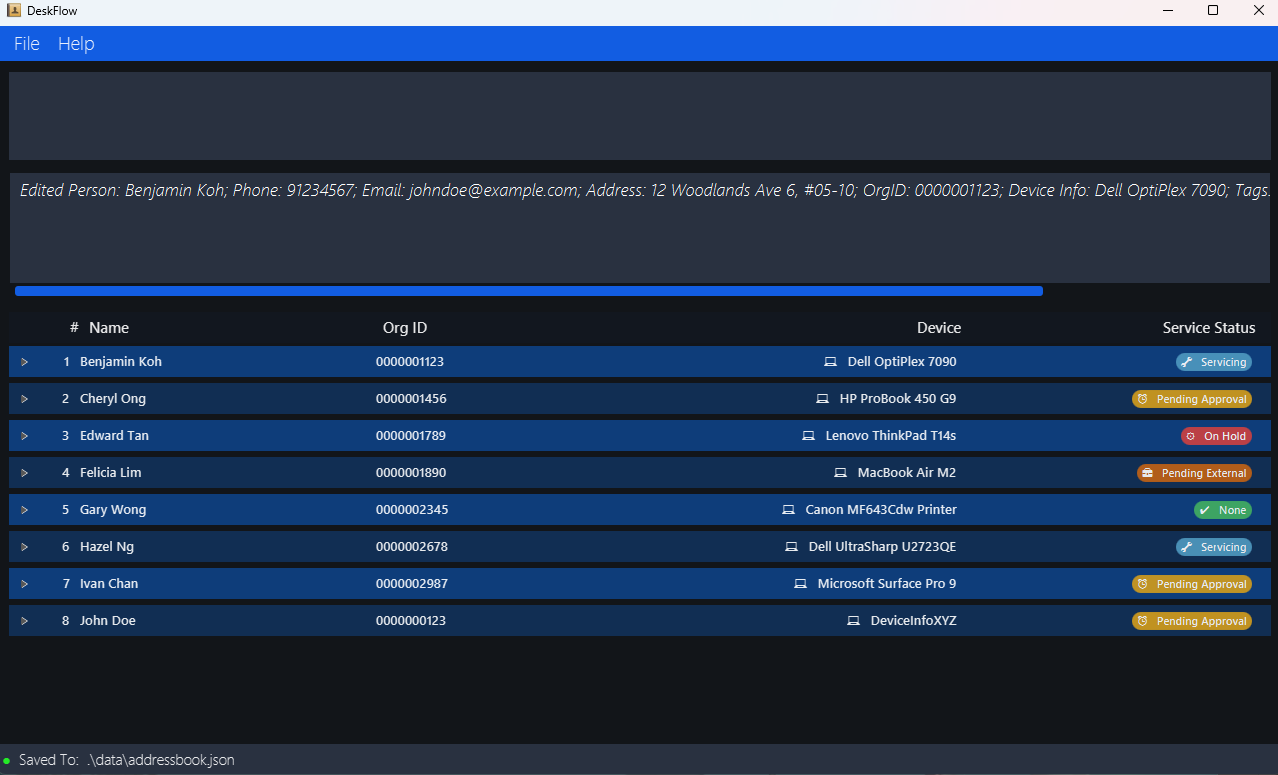Click the DeskFlow app icon in title bar
1278x775 pixels.
point(14,10)
